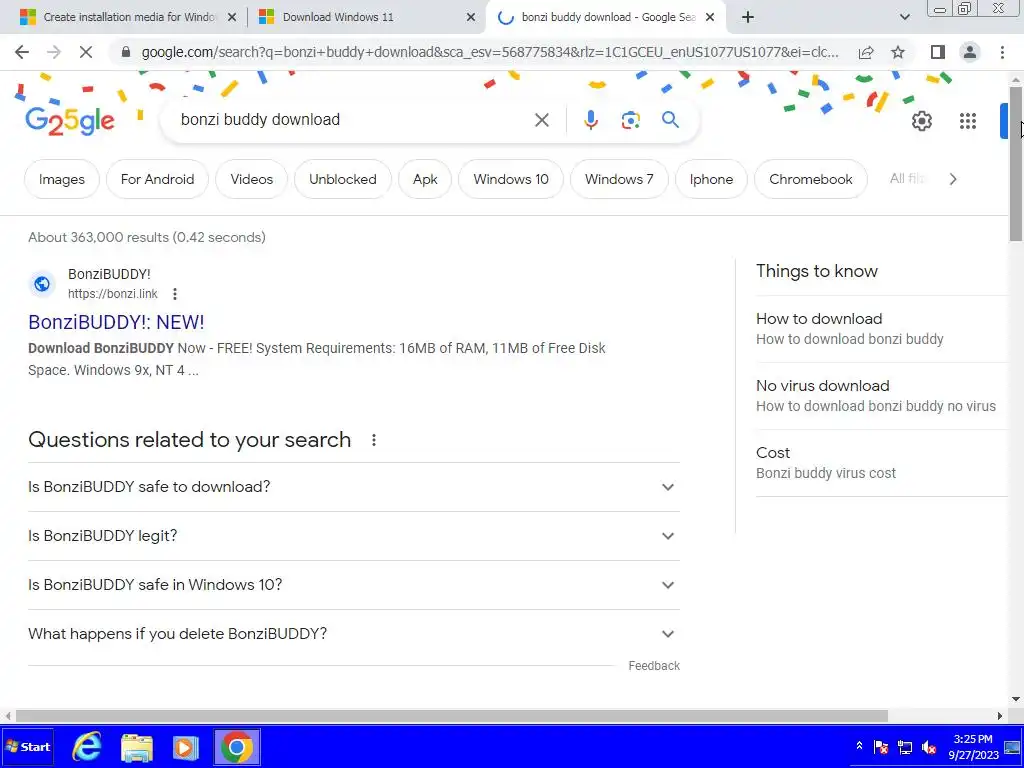Image resolution: width=1024 pixels, height=768 pixels.
Task: Open the tab search dropdown arrow
Action: point(904,18)
